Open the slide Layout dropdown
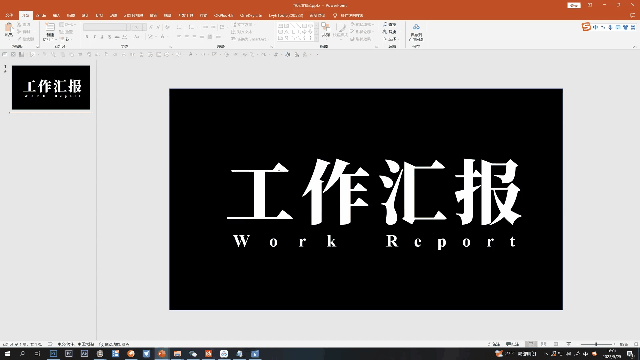This screenshot has width=640, height=360. coord(67,24)
